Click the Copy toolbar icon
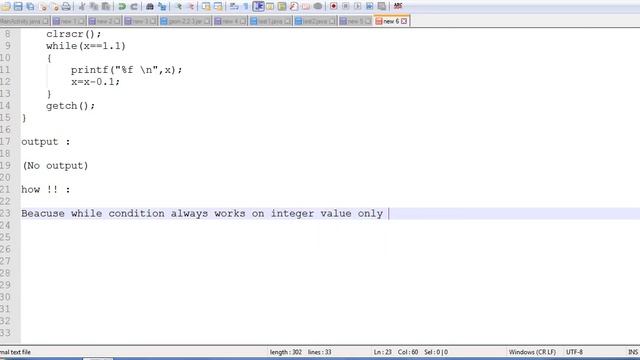This screenshot has height=360, width=640. [x=94, y=7]
